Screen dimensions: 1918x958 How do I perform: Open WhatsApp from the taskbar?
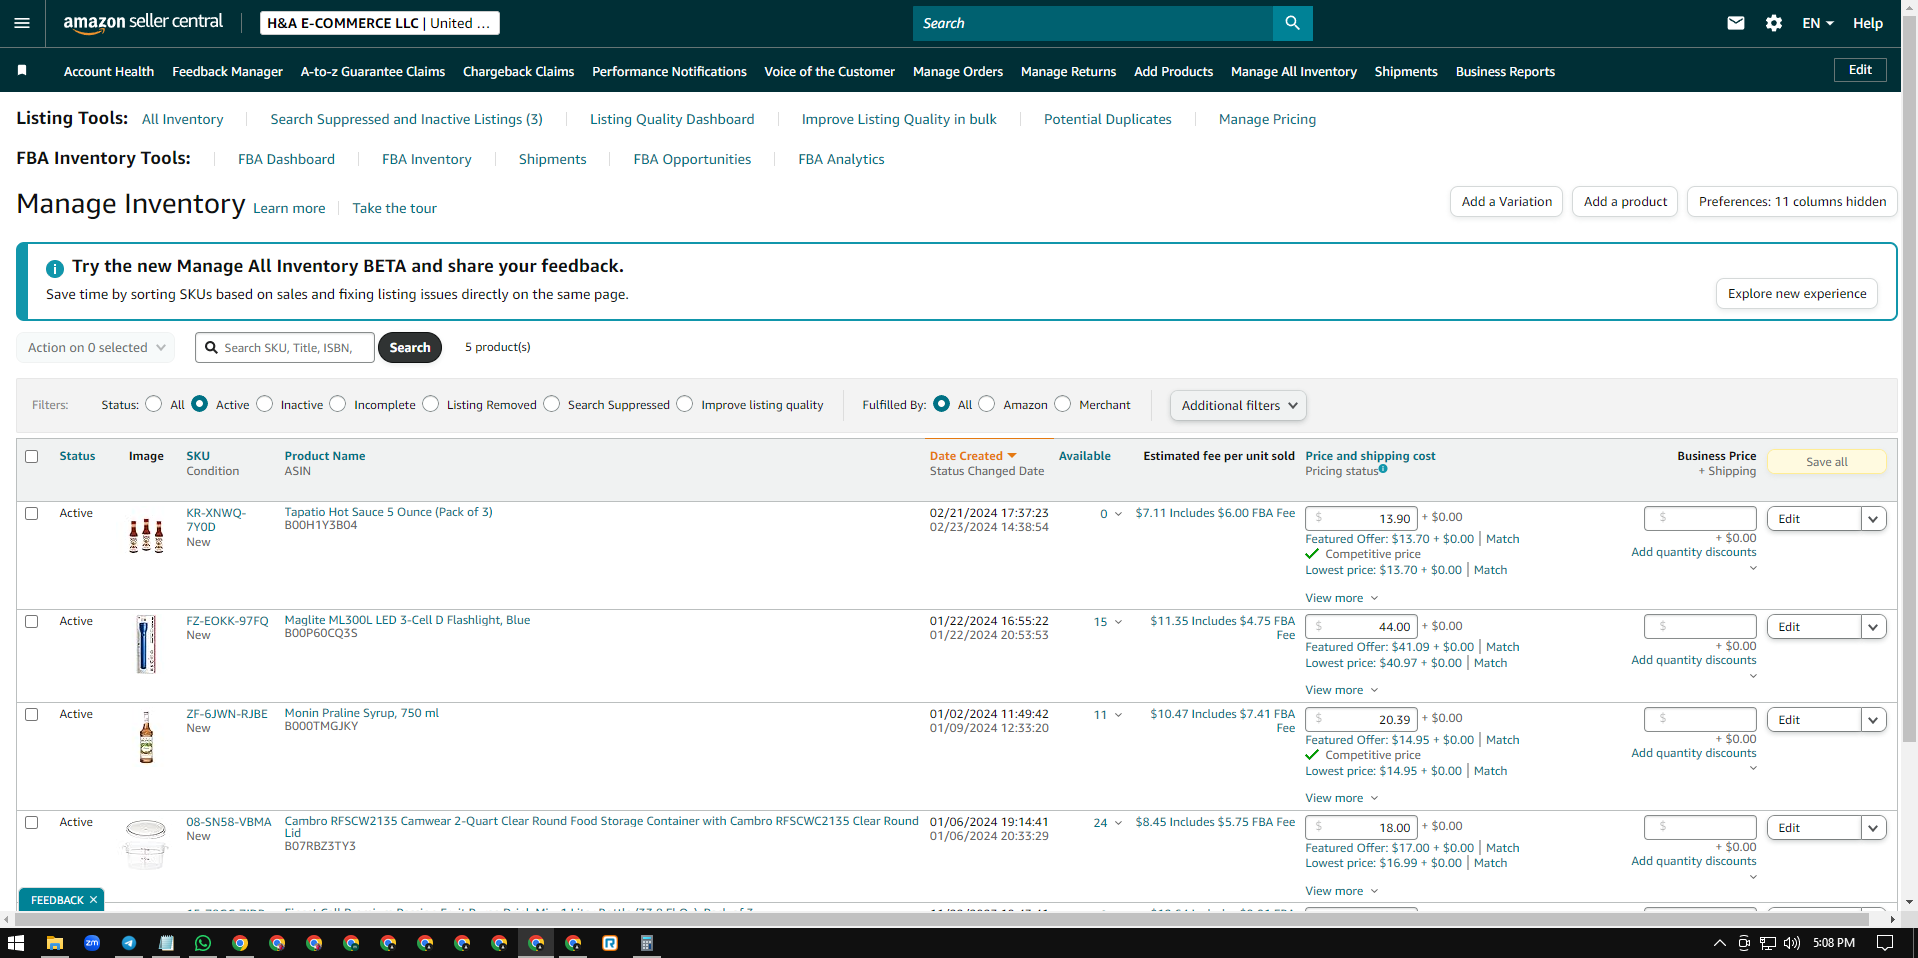point(203,943)
